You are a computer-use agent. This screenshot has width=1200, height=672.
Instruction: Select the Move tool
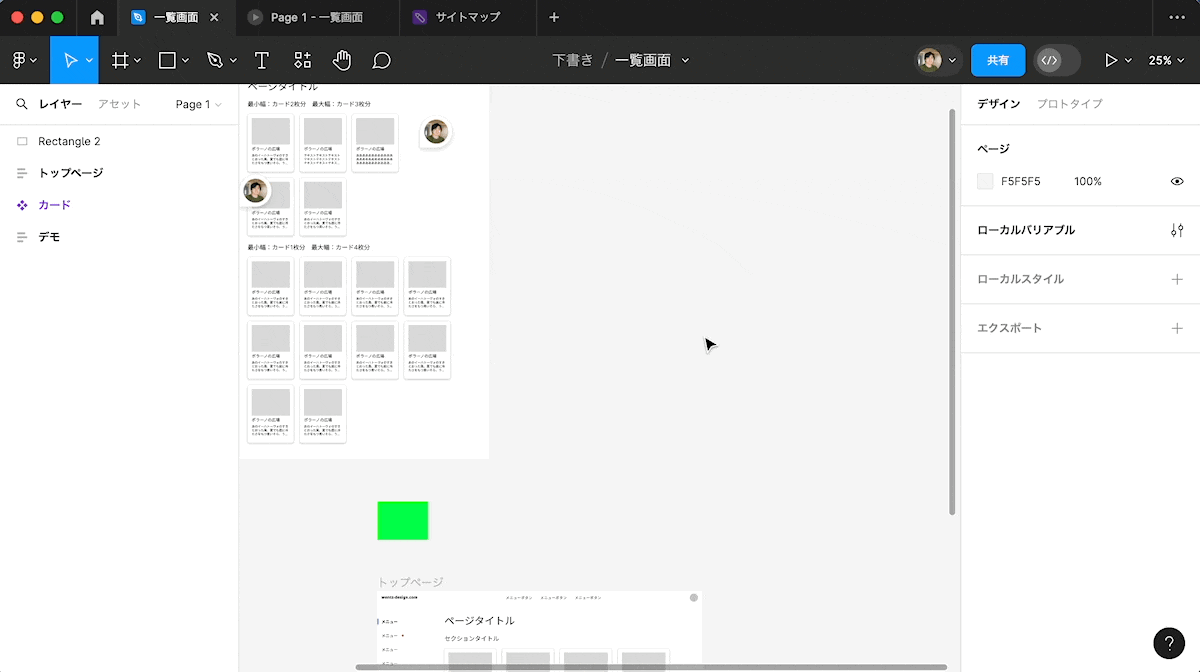point(70,60)
